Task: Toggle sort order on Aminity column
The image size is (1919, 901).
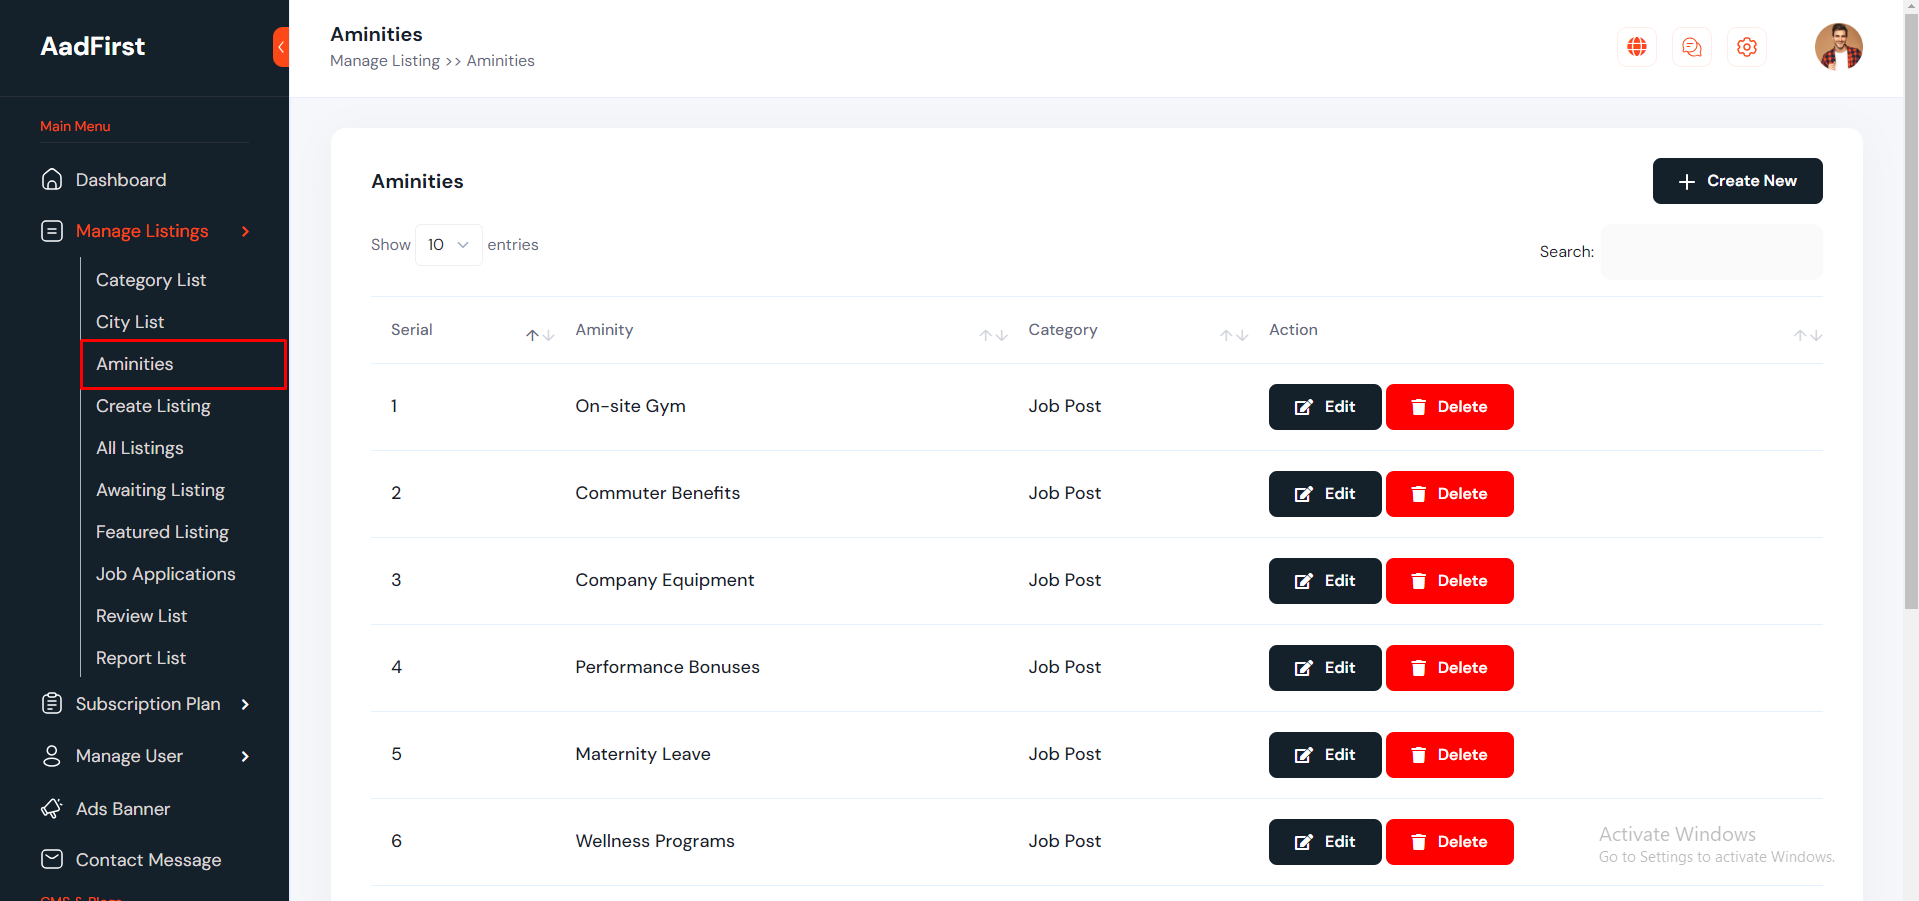Action: tap(993, 335)
